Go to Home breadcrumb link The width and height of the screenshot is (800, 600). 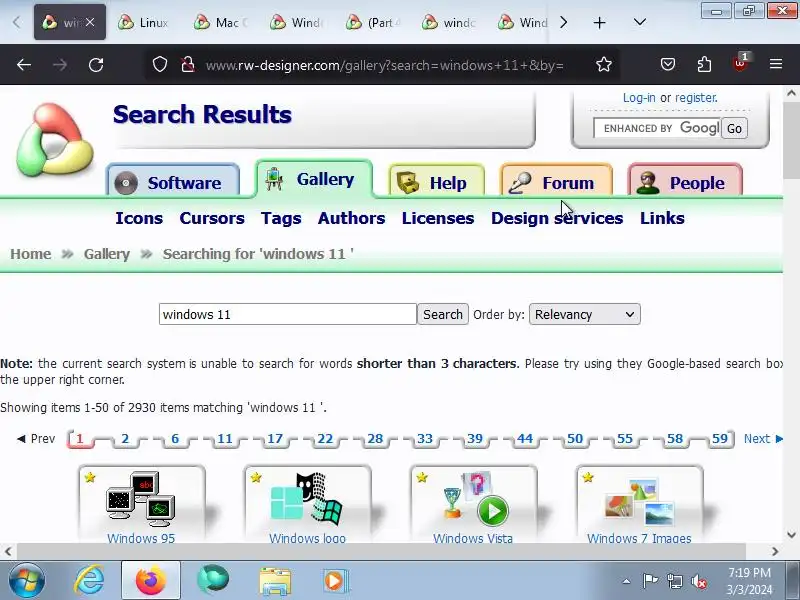click(31, 254)
